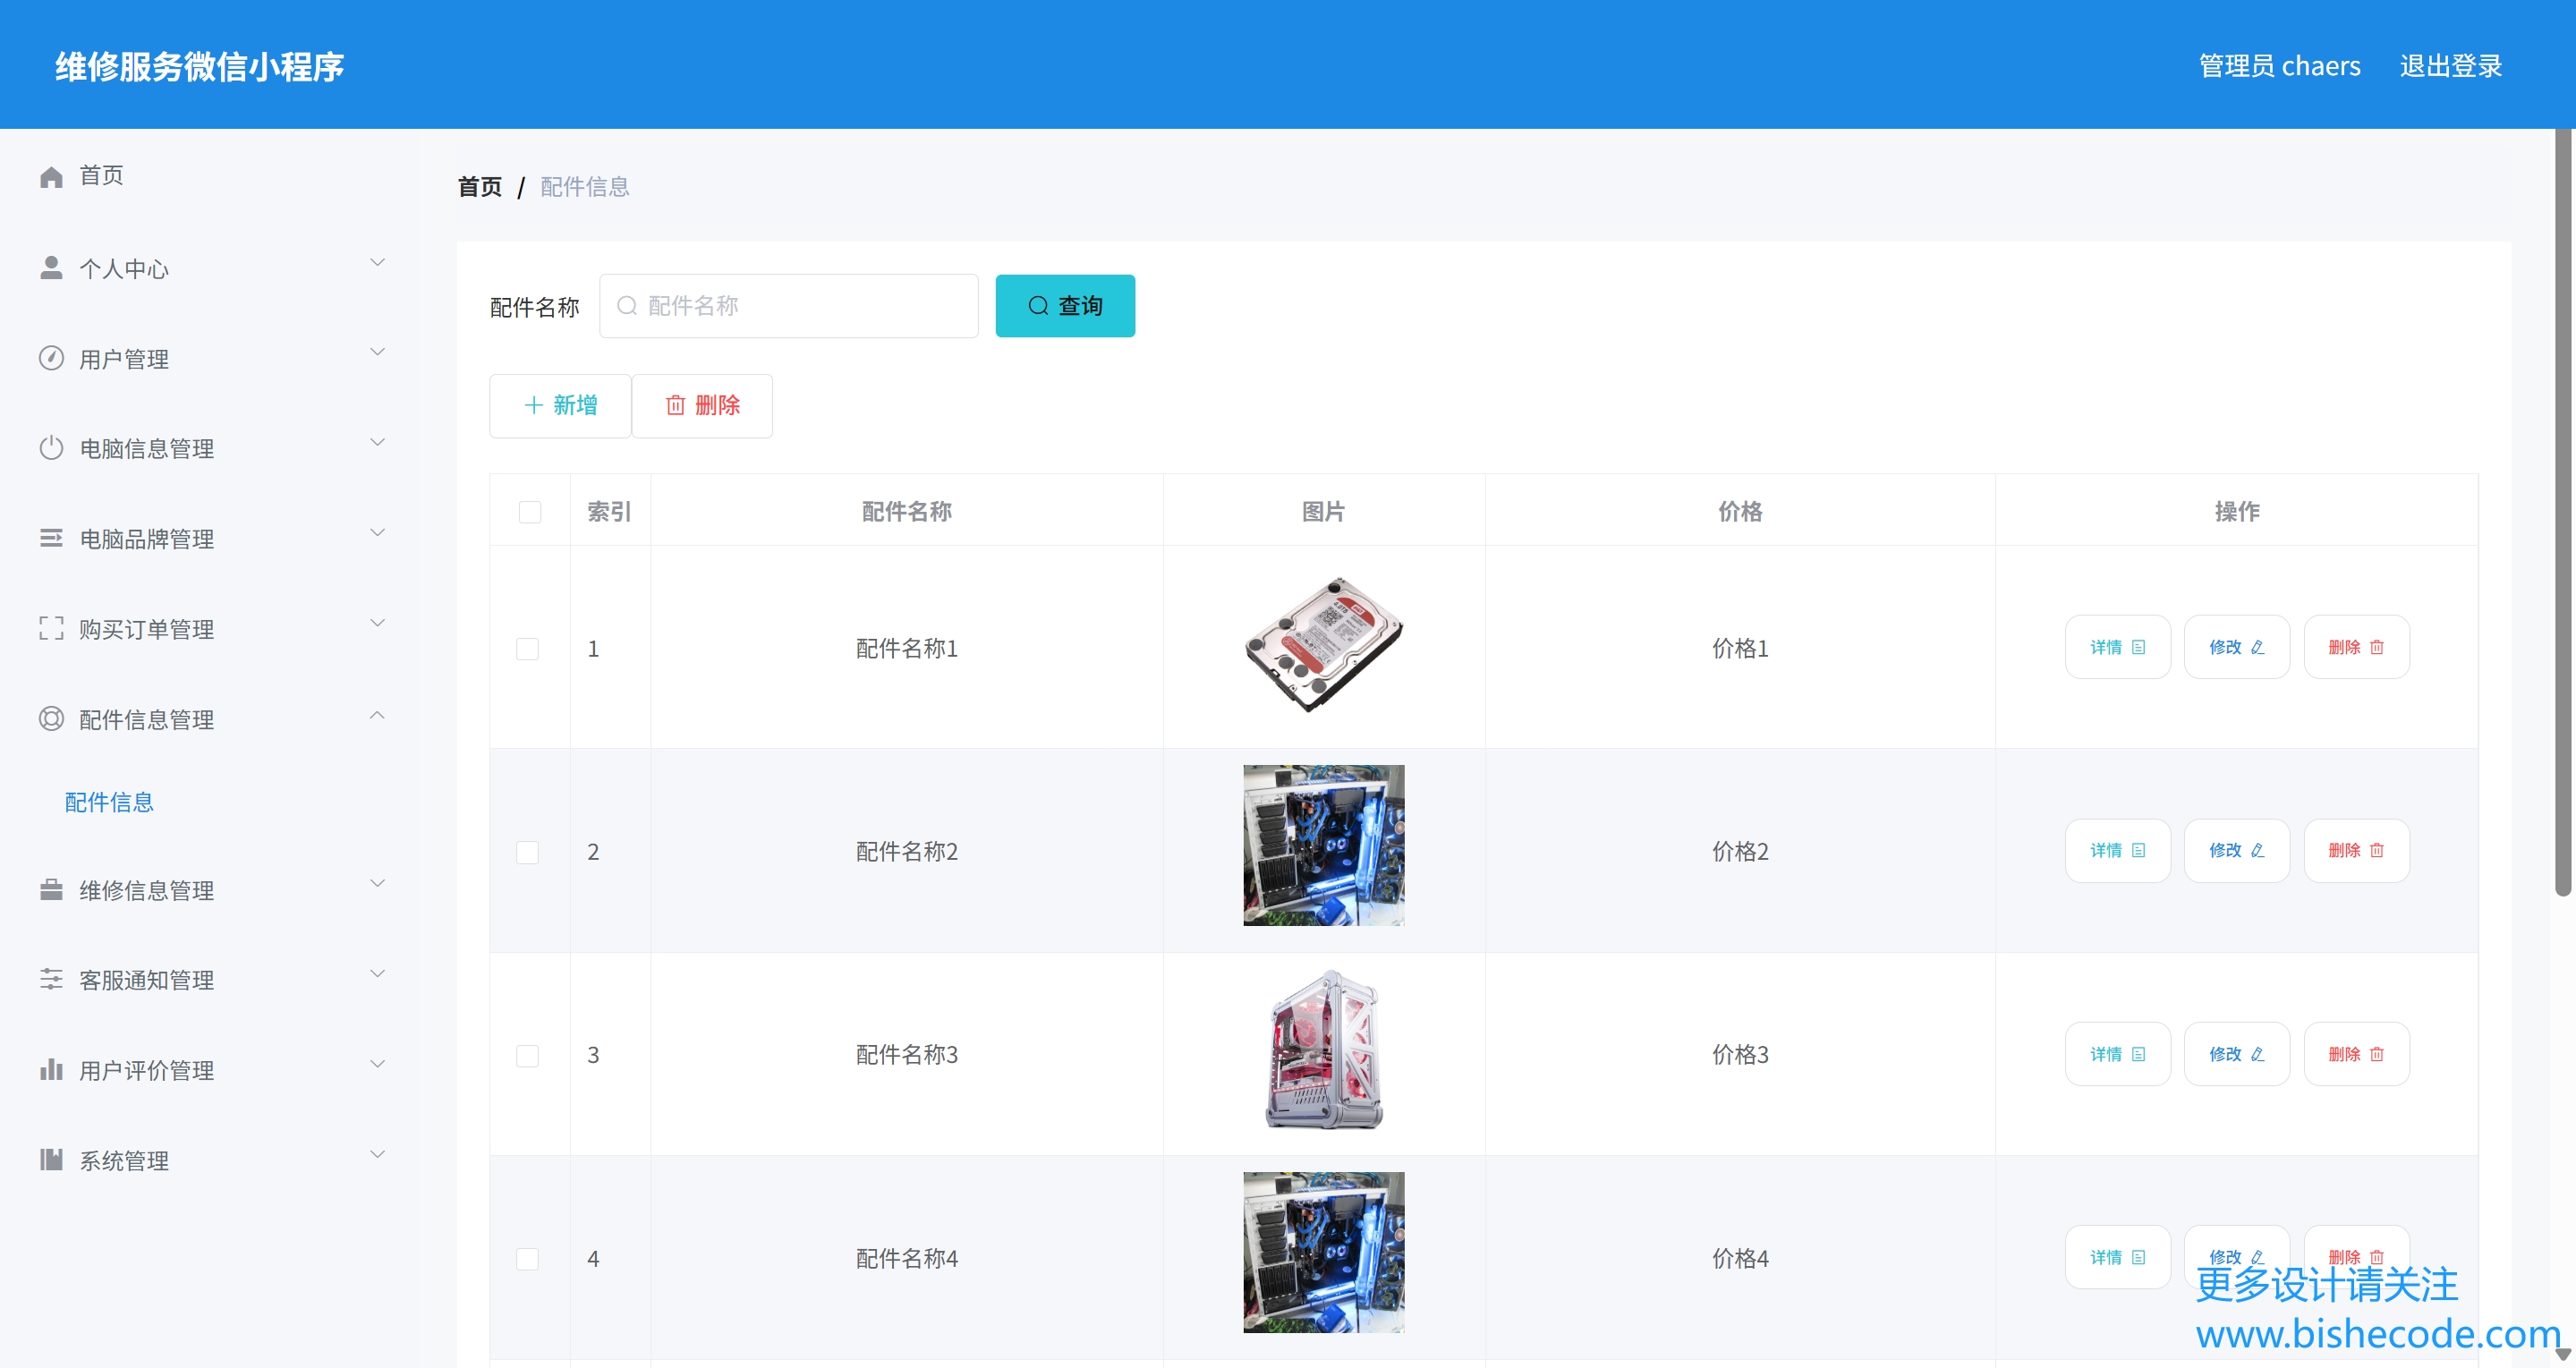Click the lifebuoy icon for 配件信息管理
The width and height of the screenshot is (2576, 1368).
click(x=51, y=719)
